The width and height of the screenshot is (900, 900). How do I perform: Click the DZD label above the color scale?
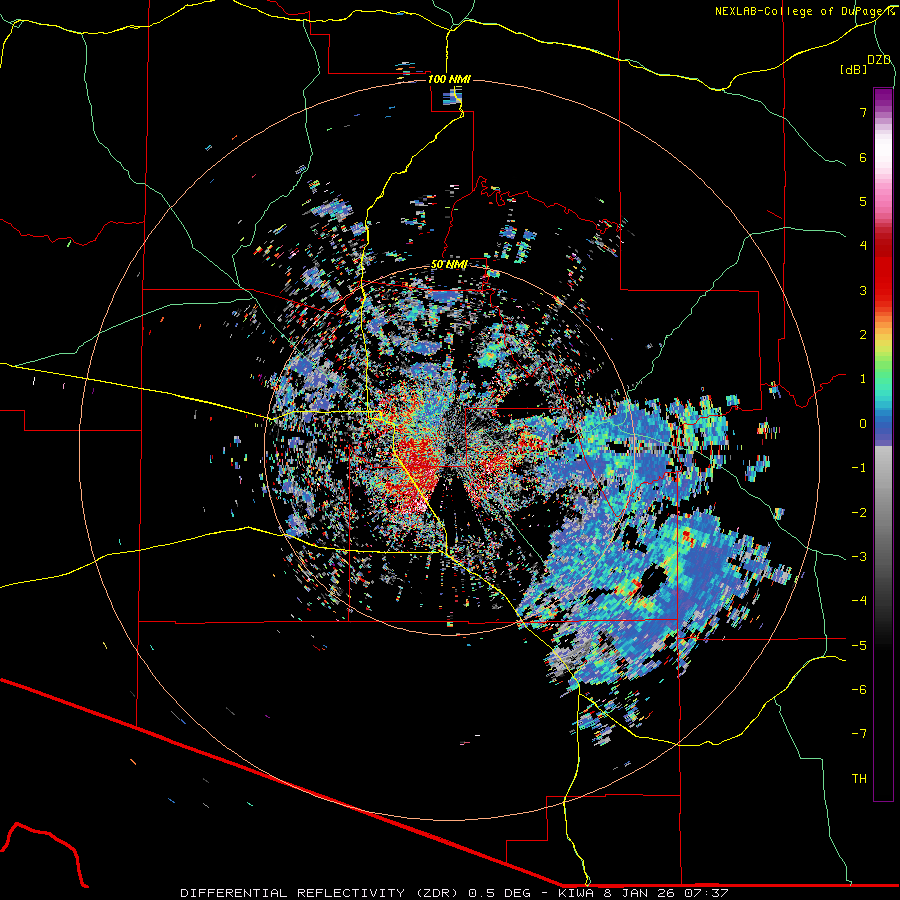tap(878, 60)
